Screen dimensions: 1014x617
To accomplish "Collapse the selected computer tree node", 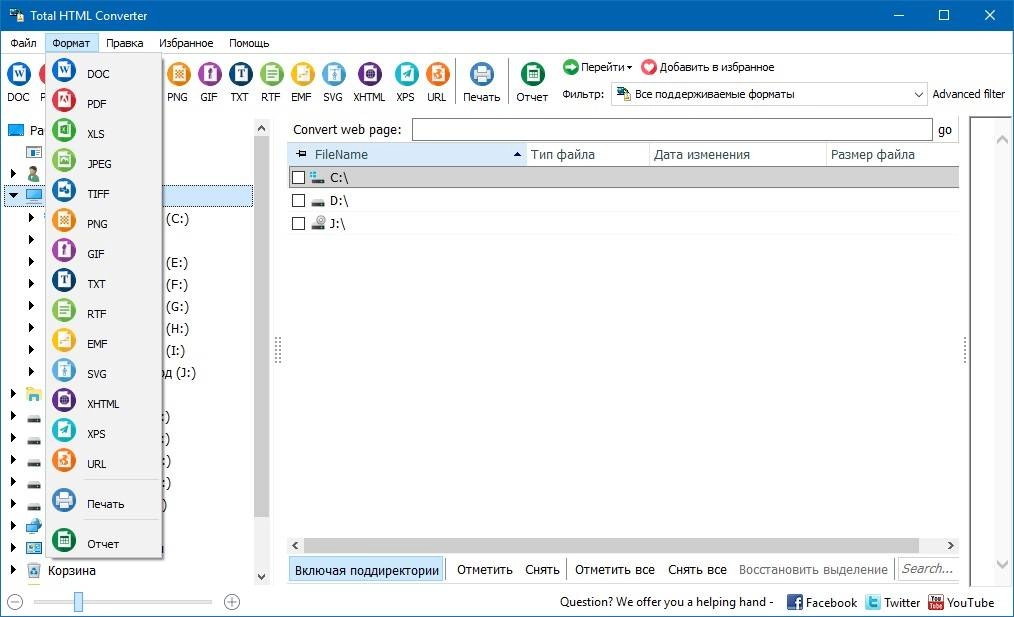I will pos(14,195).
